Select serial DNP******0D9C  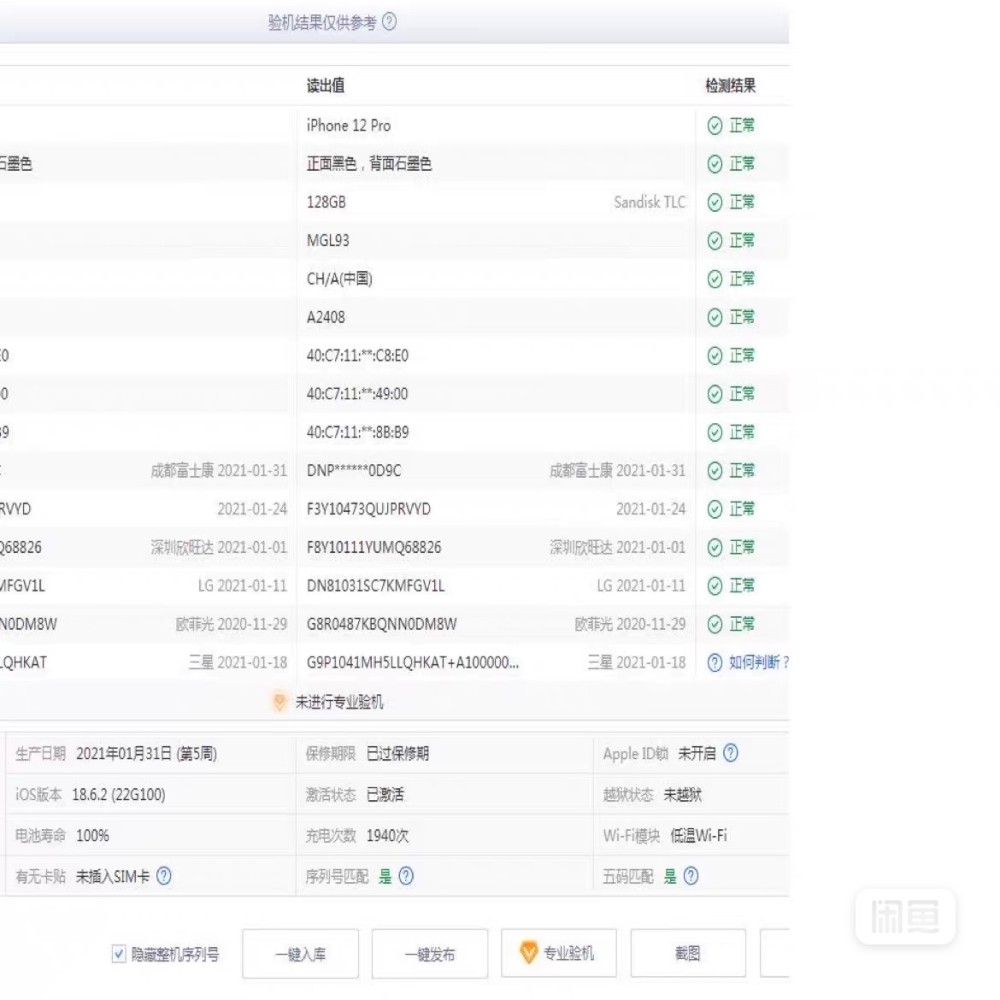(x=354, y=471)
